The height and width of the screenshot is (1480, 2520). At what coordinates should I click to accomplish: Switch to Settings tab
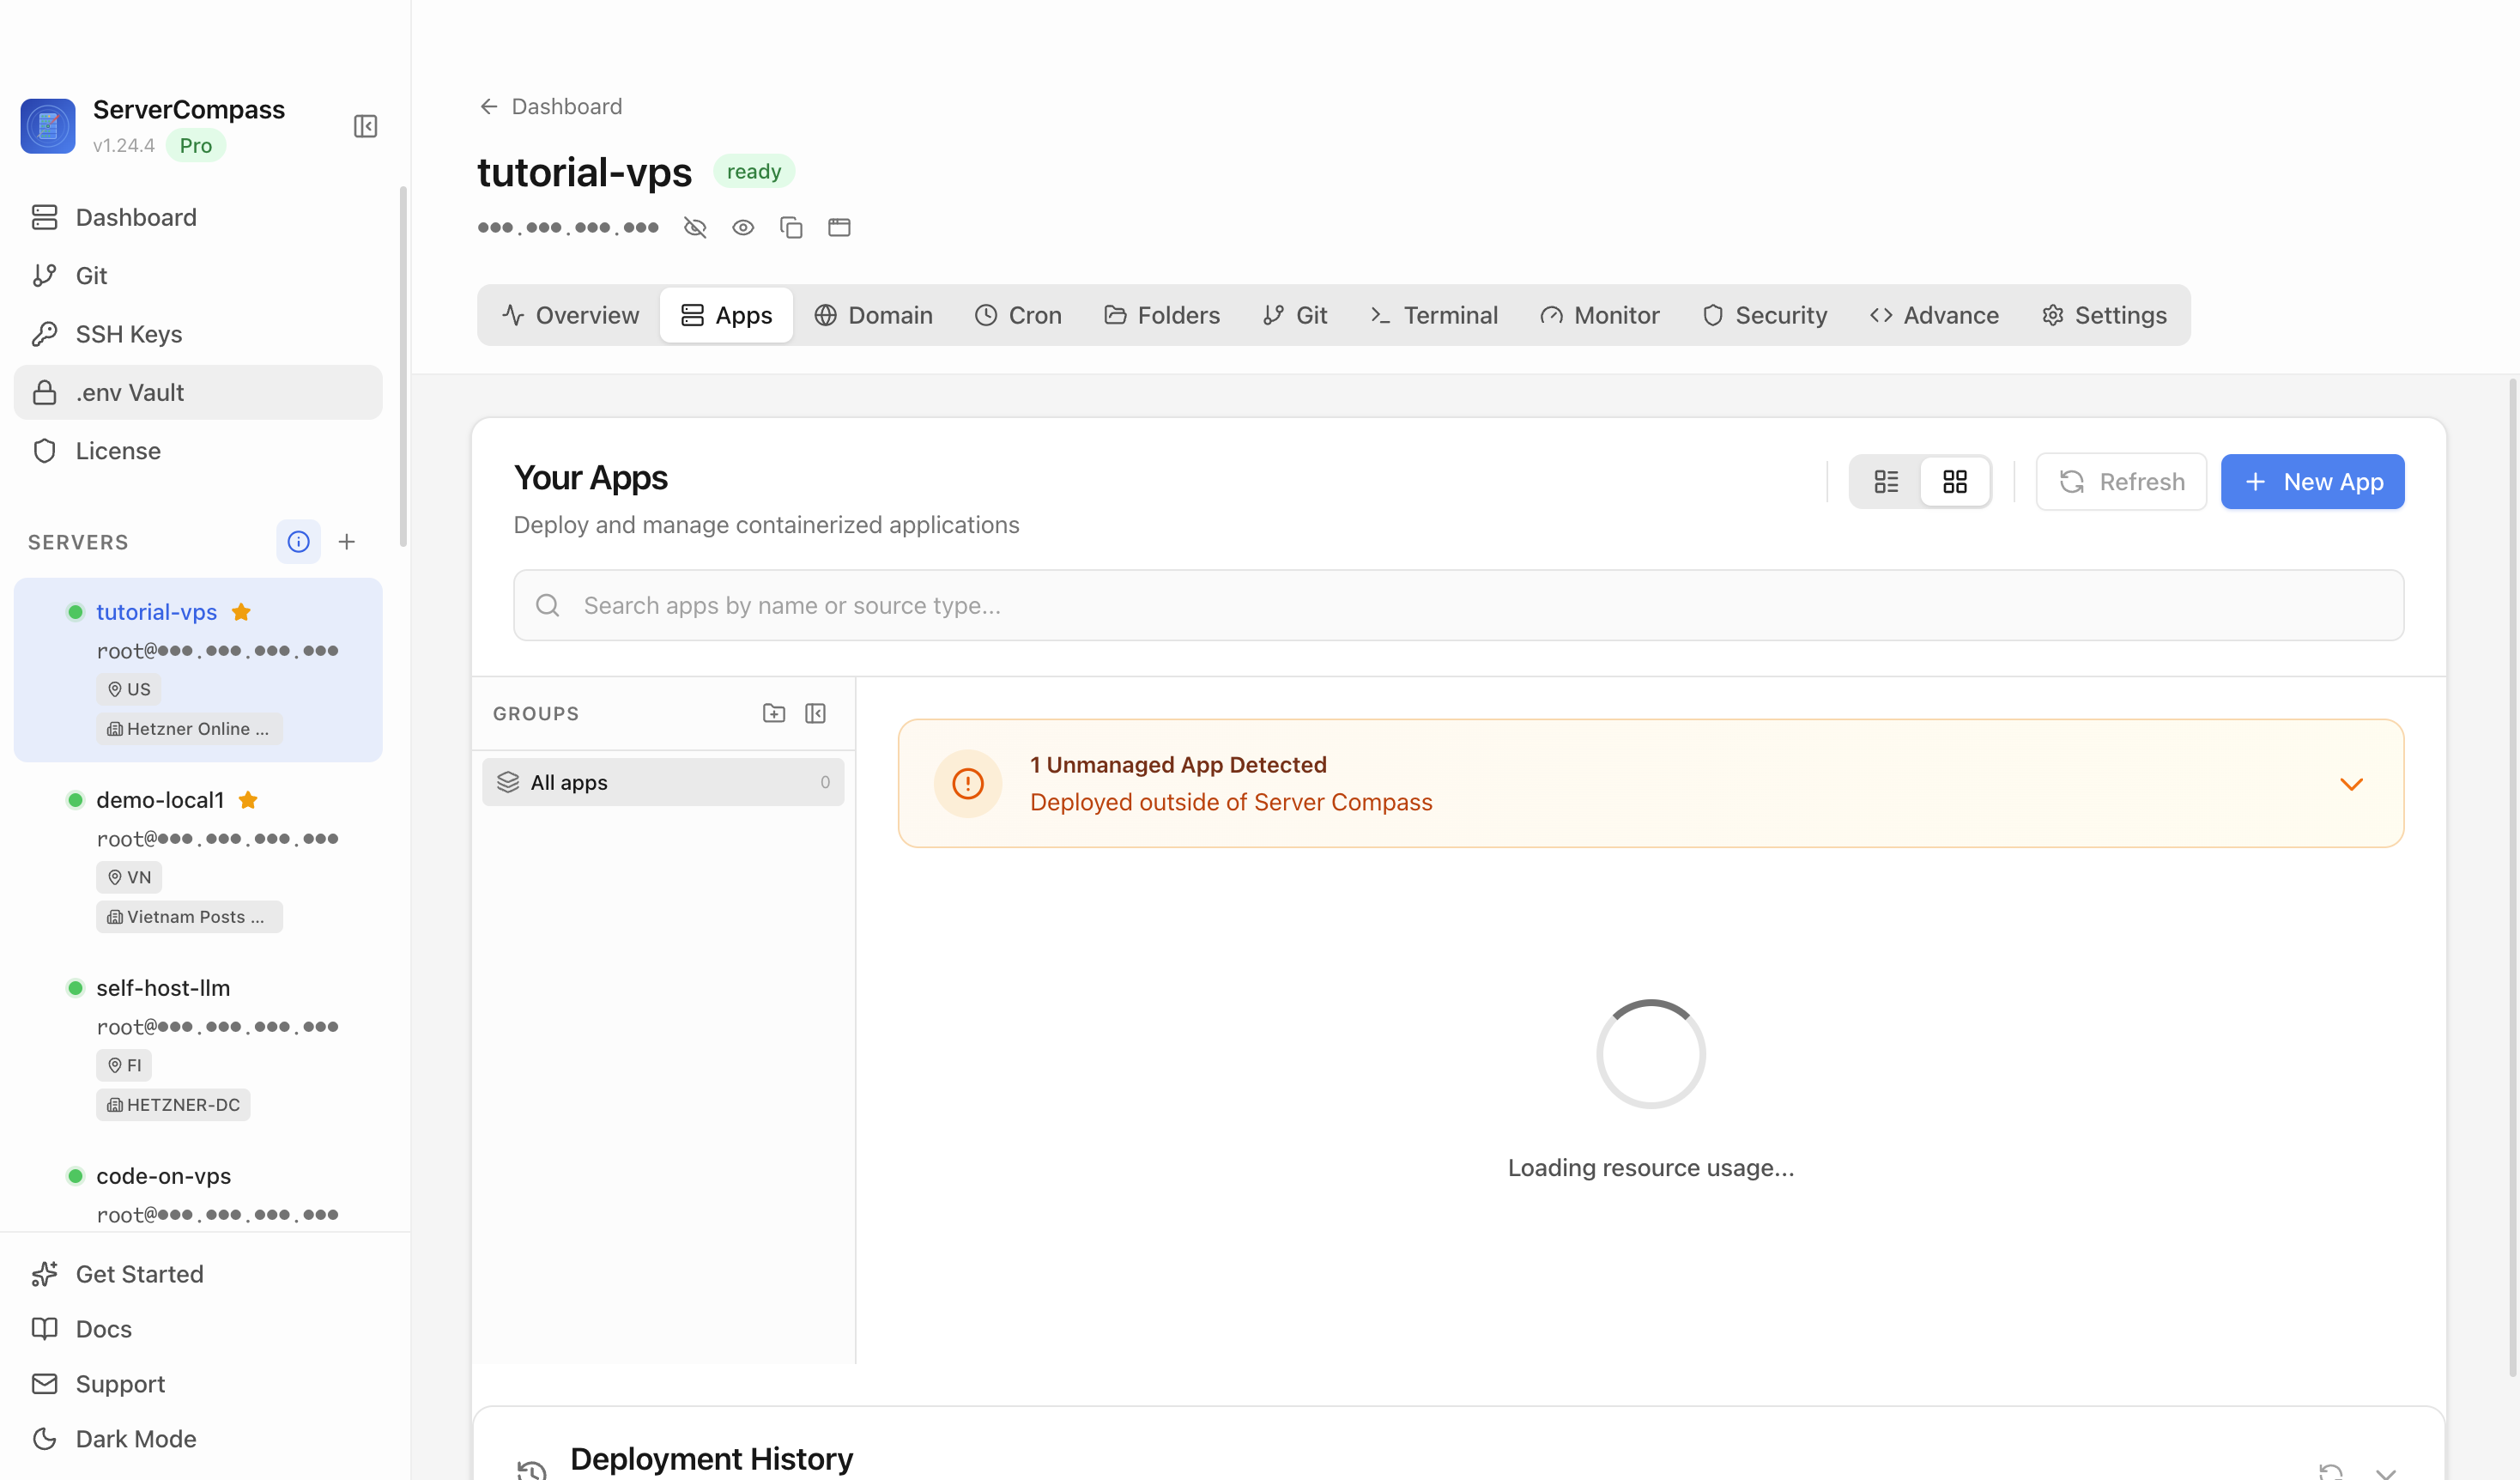coord(2104,315)
